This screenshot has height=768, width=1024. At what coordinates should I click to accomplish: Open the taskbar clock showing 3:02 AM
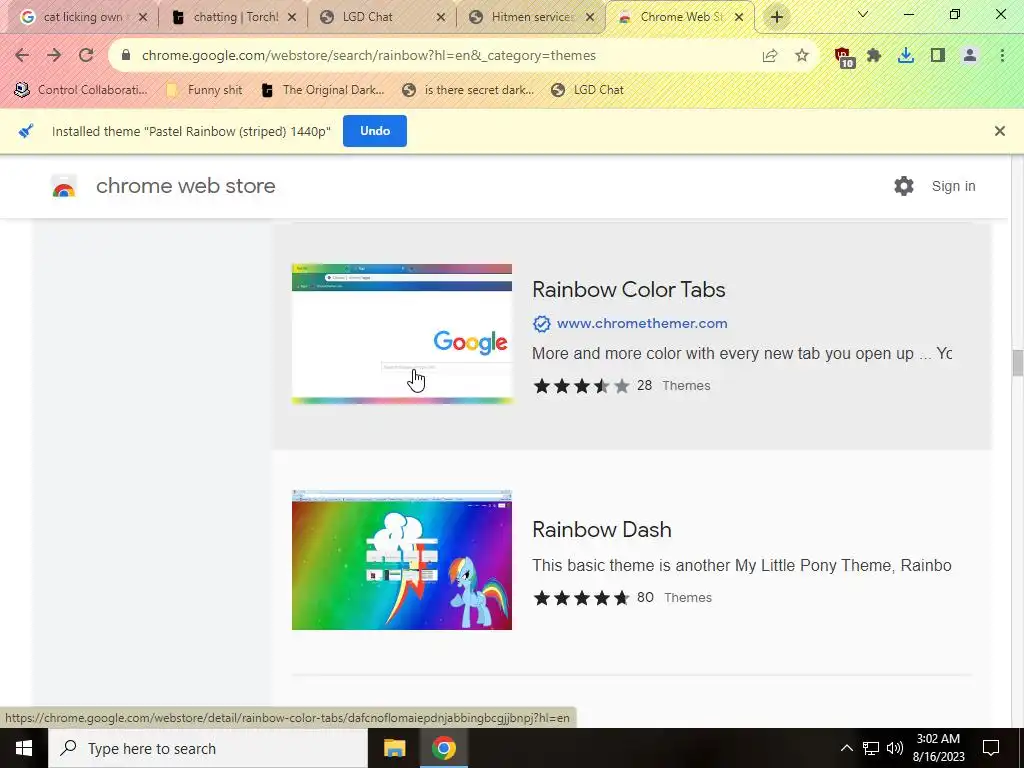(x=938, y=748)
